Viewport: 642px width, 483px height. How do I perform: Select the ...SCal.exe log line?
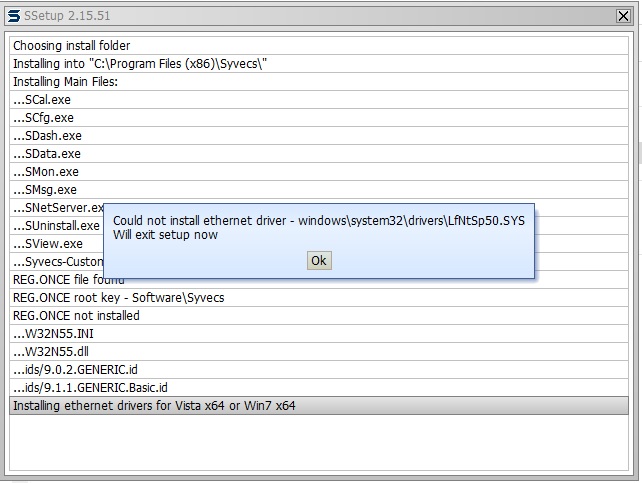[41, 100]
